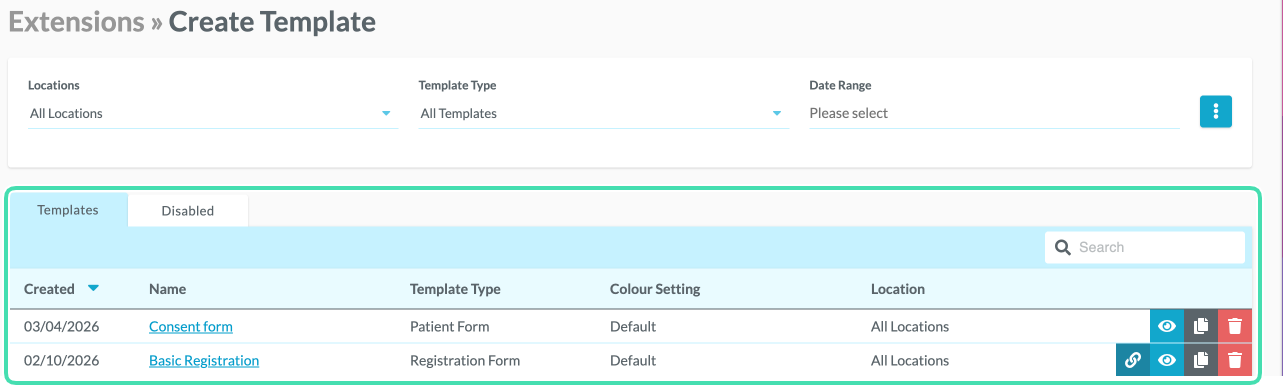The image size is (1283, 387).
Task: Open the Basic Registration link
Action: tap(204, 360)
